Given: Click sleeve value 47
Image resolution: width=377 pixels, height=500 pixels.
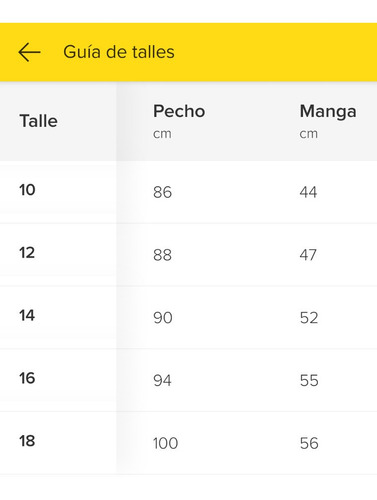Looking at the screenshot, I should [x=308, y=255].
